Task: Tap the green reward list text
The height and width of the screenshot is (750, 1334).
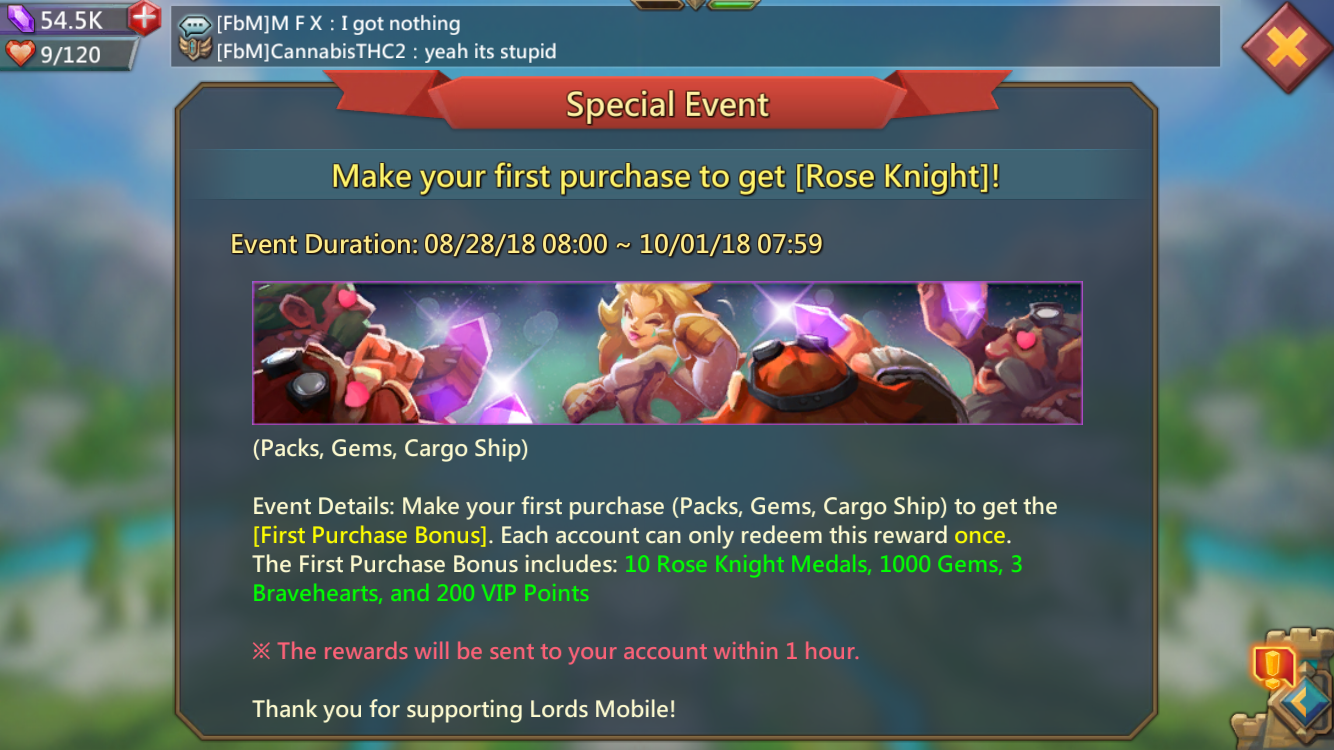Action: (637, 578)
